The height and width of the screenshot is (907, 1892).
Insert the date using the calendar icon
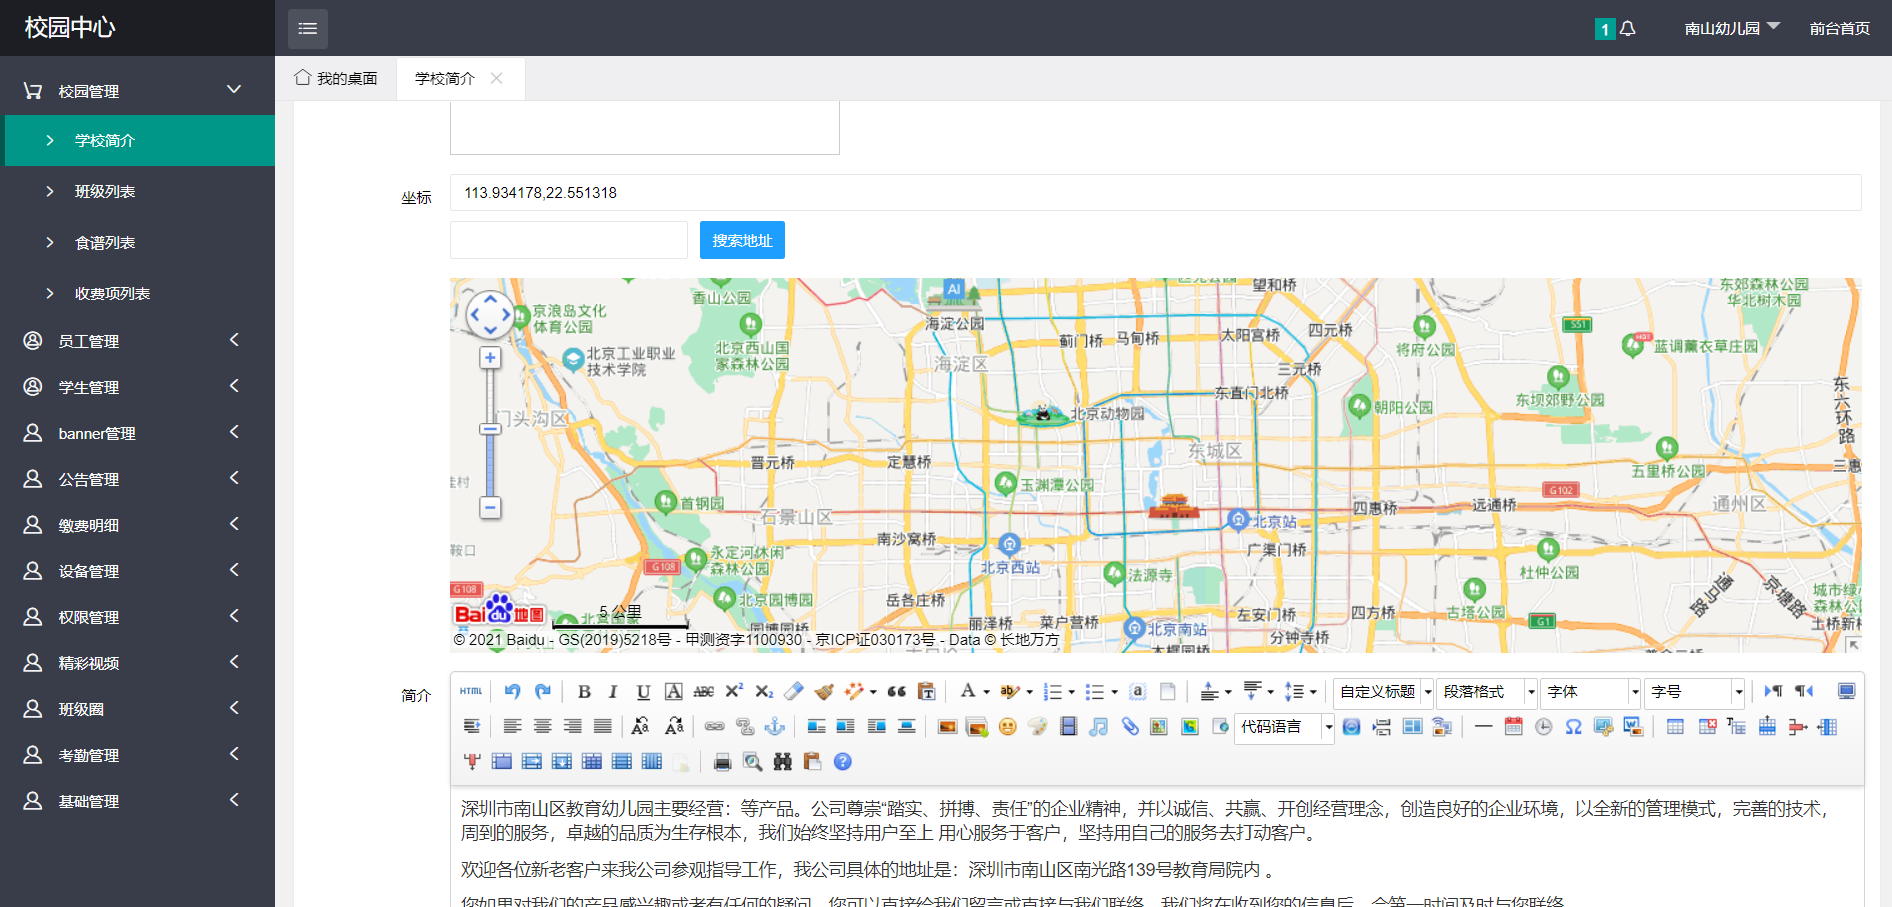point(1513,727)
